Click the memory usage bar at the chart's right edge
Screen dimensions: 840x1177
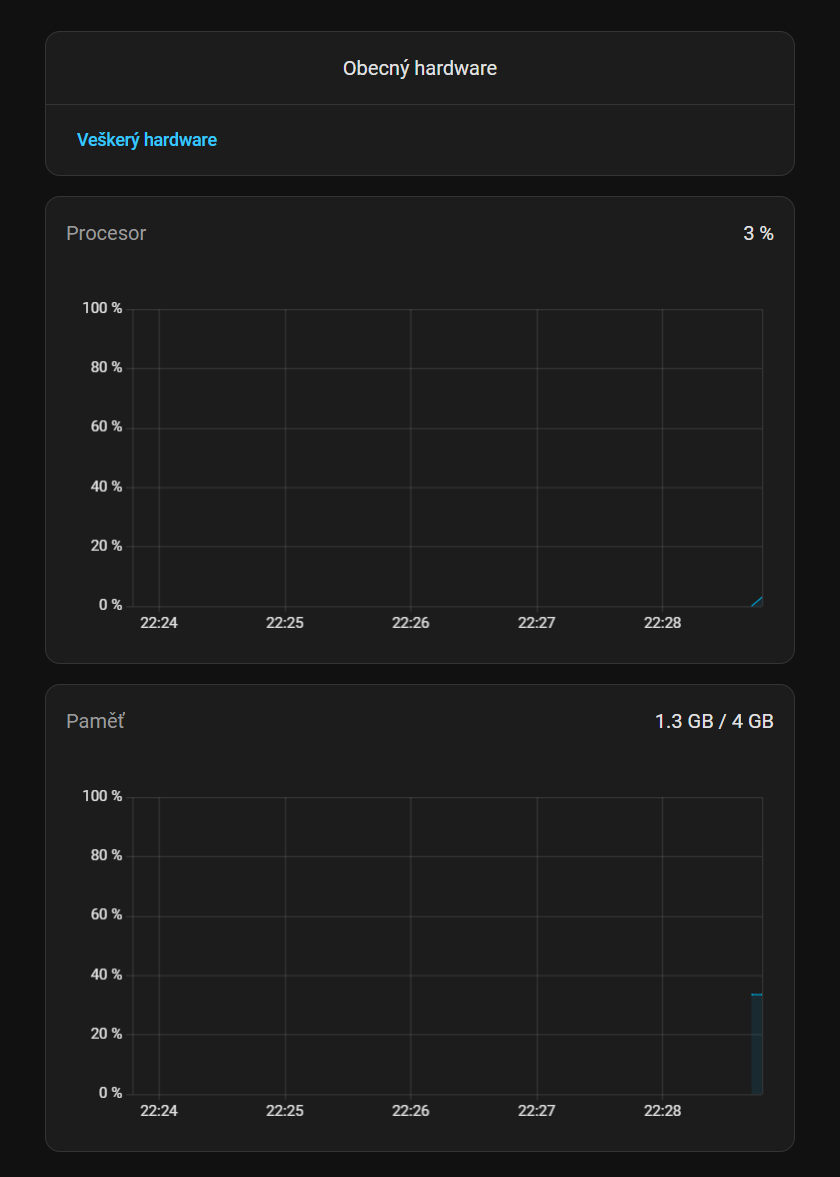tap(757, 1044)
